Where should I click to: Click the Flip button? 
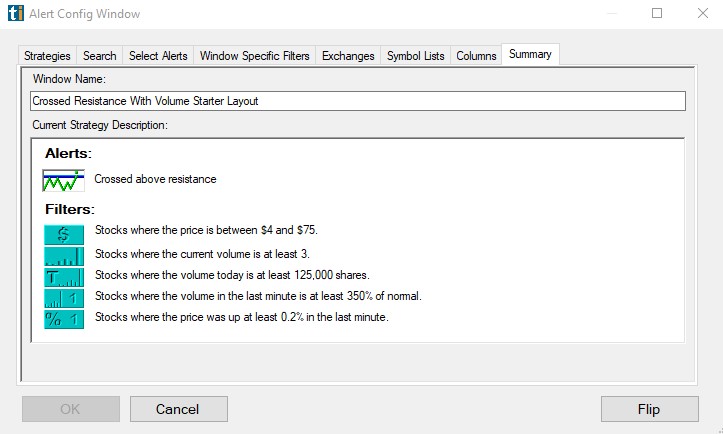649,409
